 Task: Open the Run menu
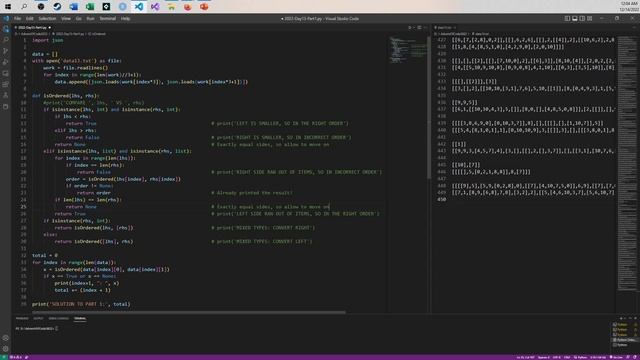coord(90,18)
